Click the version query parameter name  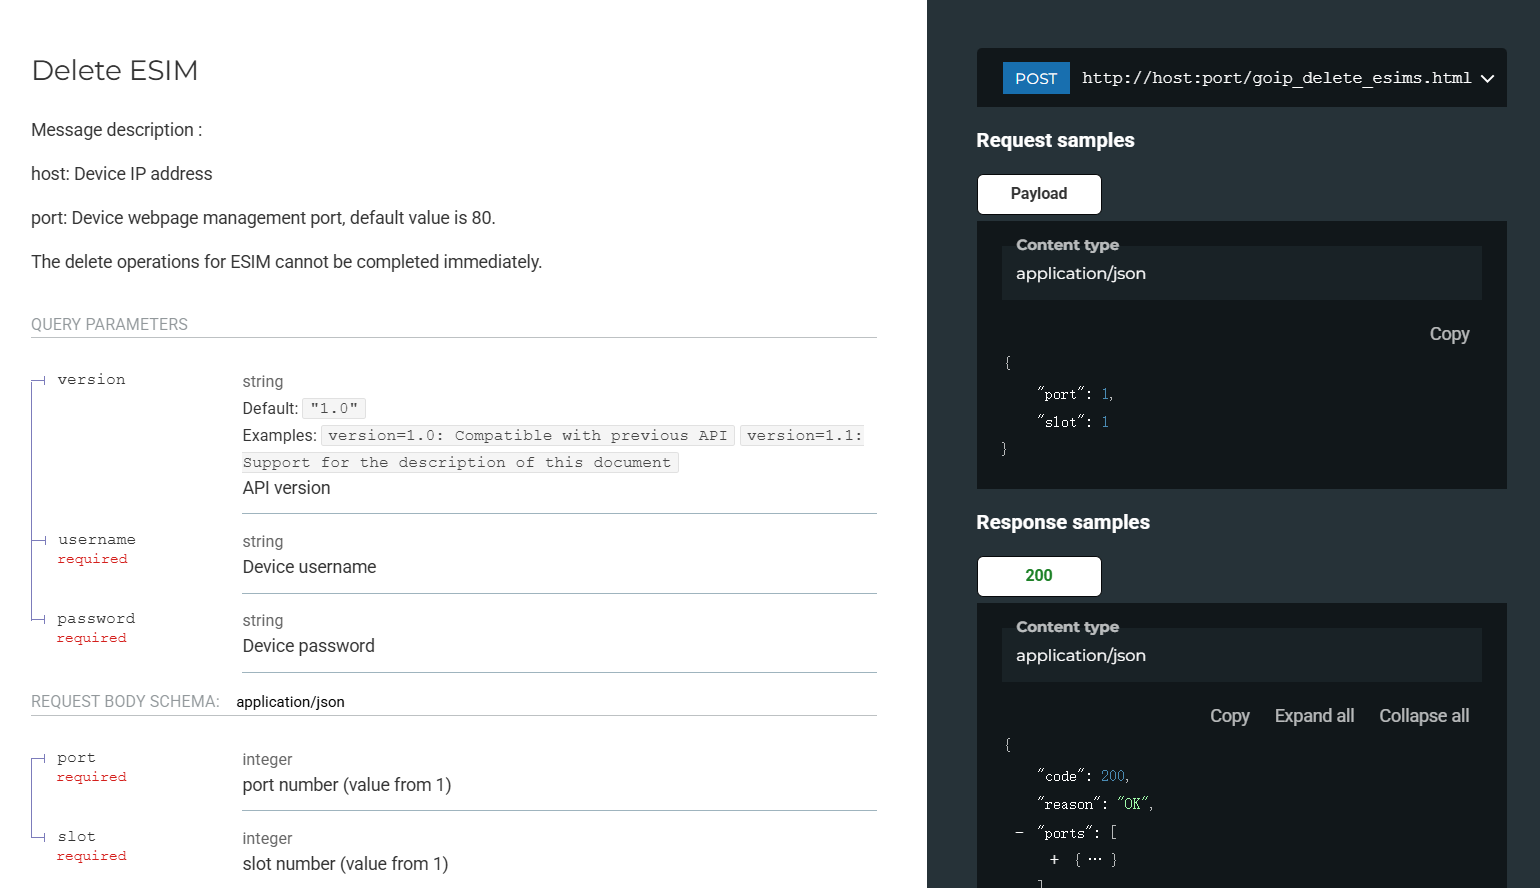coord(92,380)
